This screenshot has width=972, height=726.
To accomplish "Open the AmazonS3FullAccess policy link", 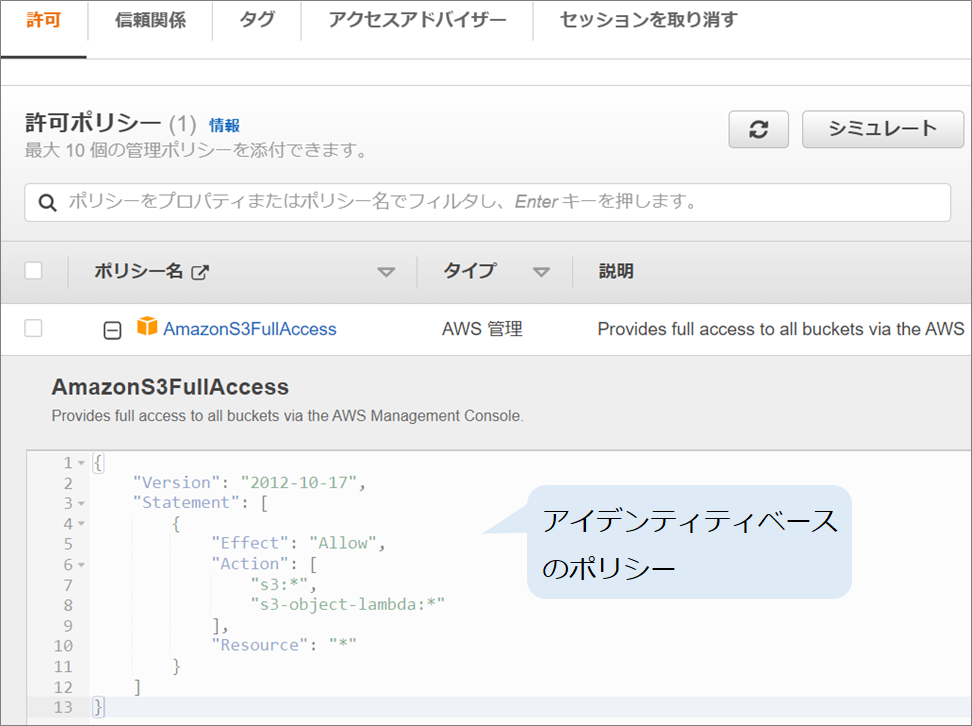I will [250, 328].
